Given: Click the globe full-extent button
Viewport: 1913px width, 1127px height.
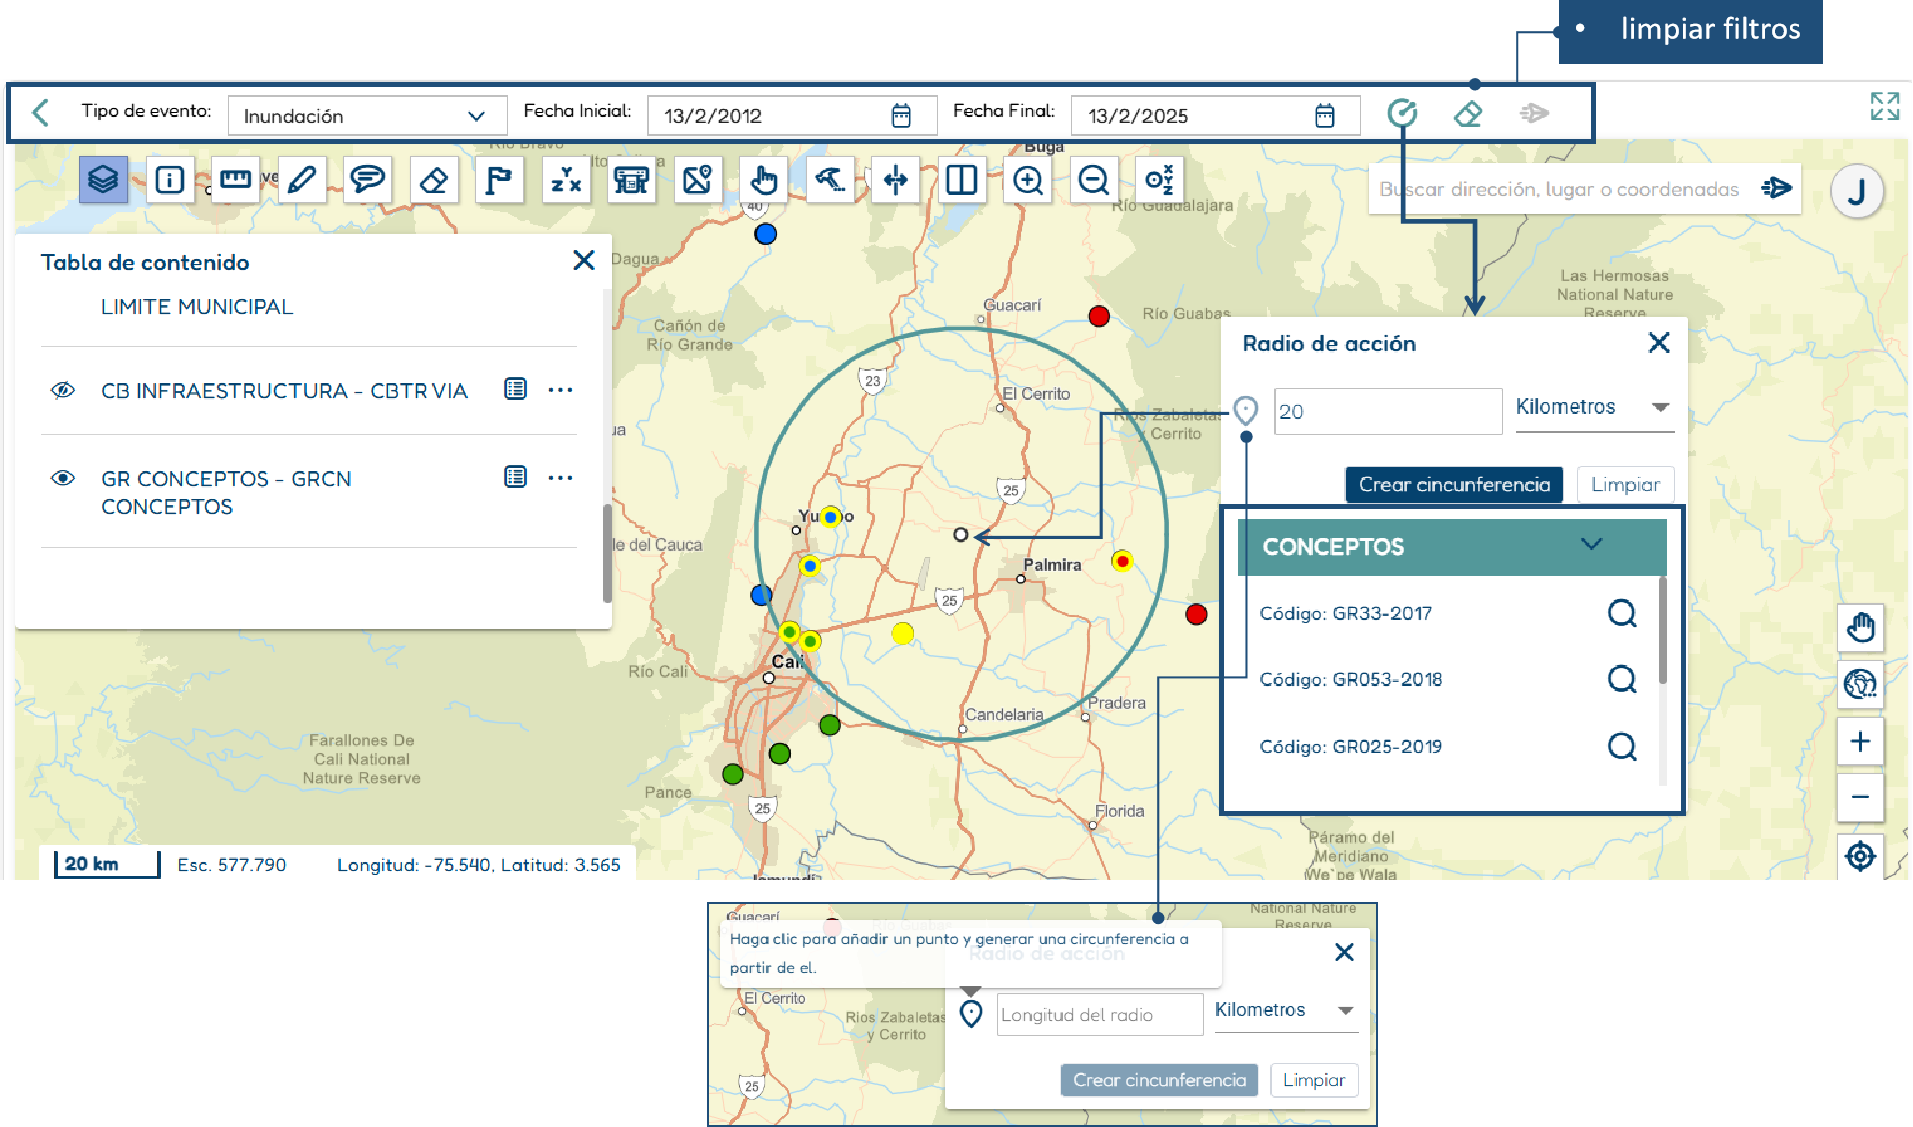Looking at the screenshot, I should tap(1860, 685).
